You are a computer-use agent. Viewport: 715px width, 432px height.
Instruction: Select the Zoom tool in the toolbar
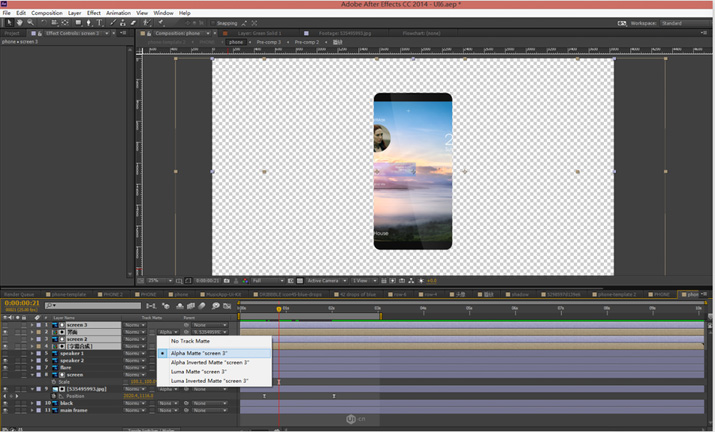pos(30,22)
